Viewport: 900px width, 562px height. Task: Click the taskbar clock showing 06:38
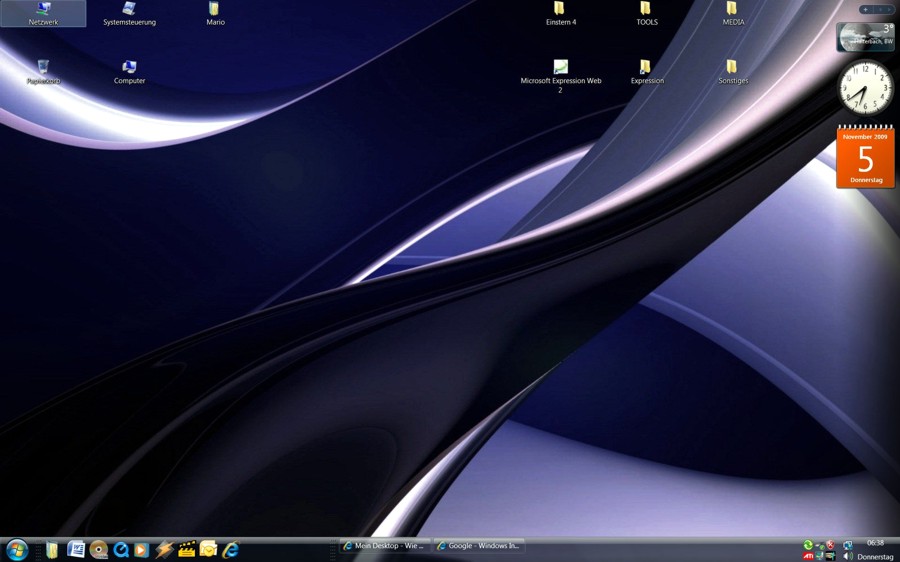coord(875,543)
